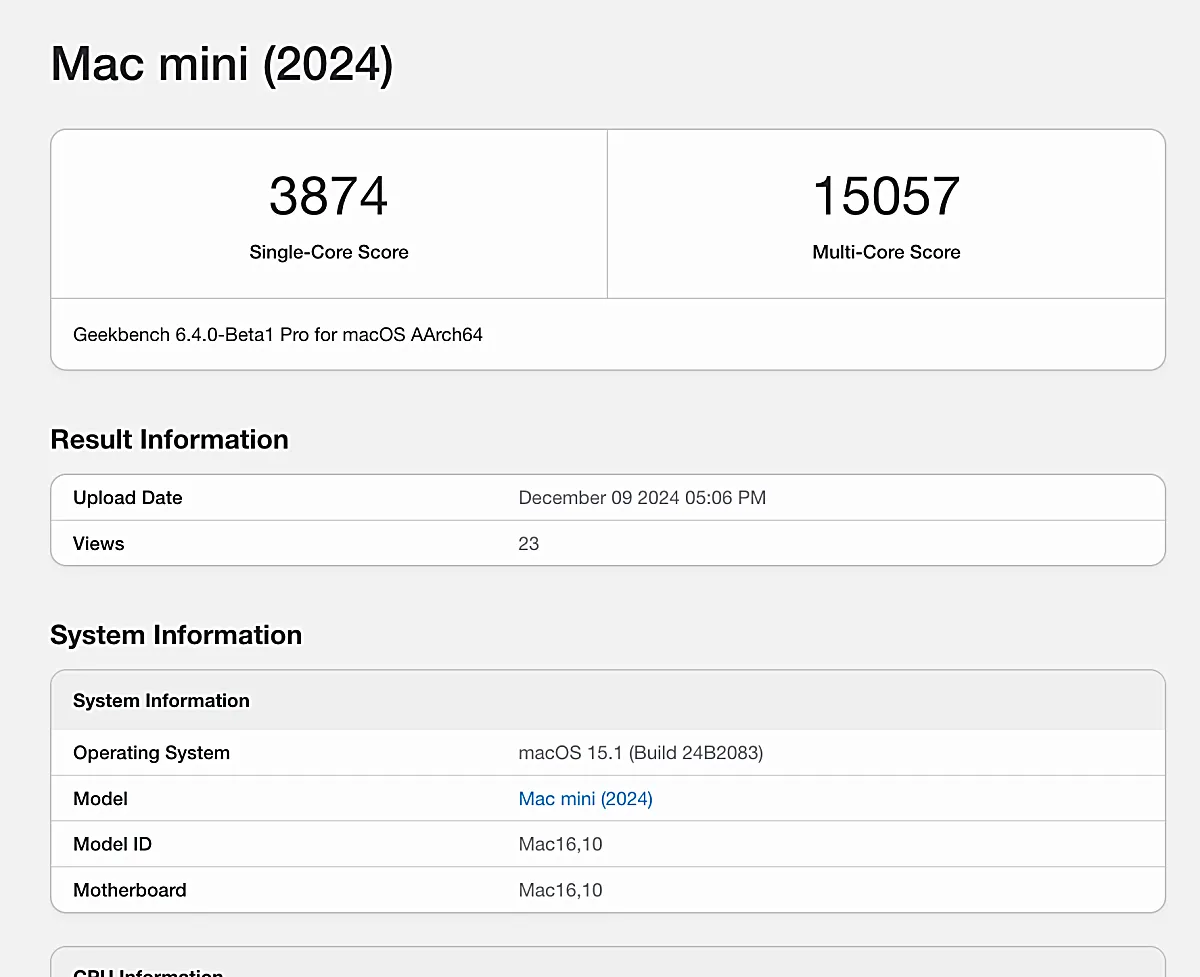Viewport: 1200px width, 977px height.
Task: Click the Result Information heading
Action: coord(169,440)
